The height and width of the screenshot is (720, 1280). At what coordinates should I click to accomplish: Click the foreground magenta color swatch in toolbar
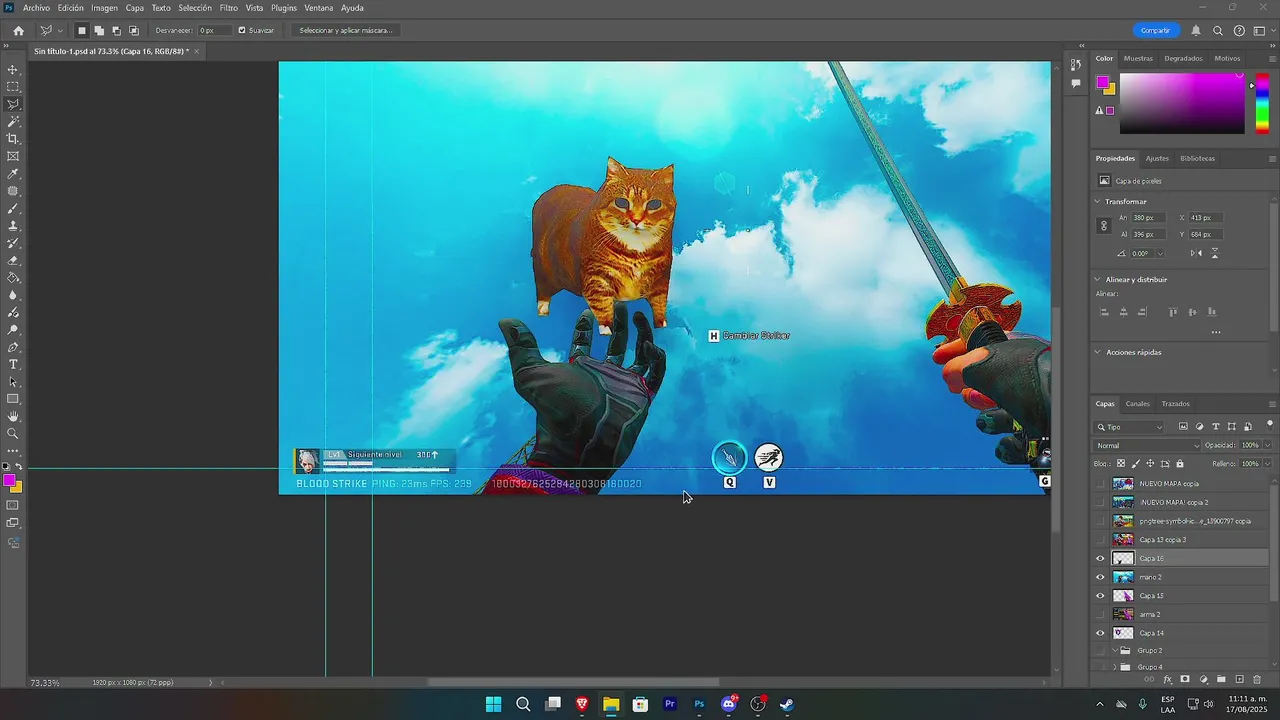point(9,481)
